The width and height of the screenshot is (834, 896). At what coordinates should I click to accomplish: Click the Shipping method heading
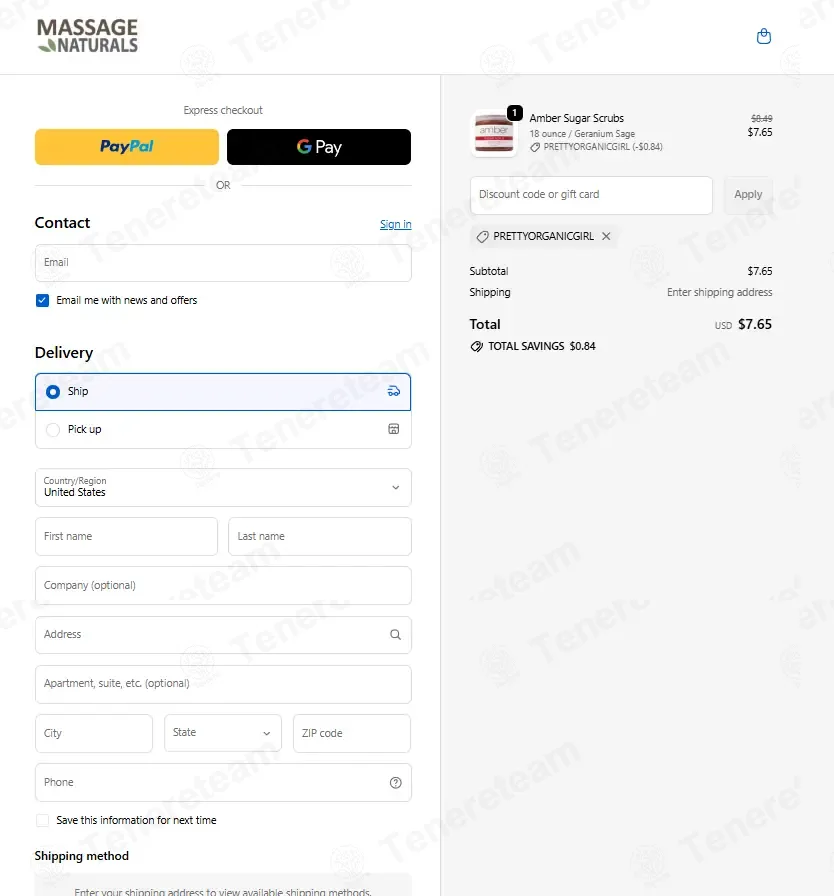tap(82, 856)
